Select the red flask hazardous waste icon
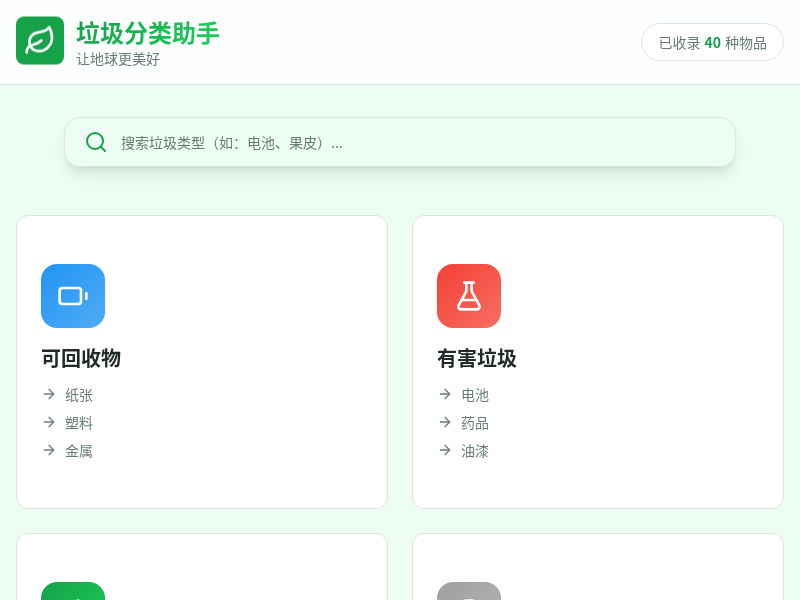800x600 pixels. (468, 296)
